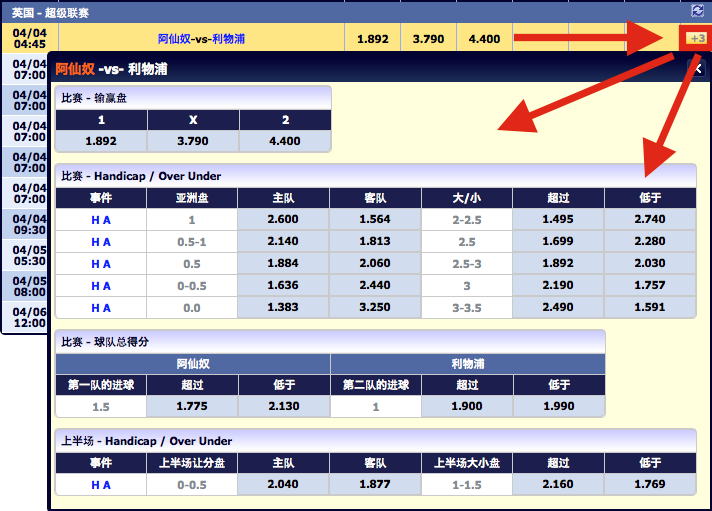Select away handicap odds 1.564
Viewport: 712px width, 511px height.
[375, 219]
